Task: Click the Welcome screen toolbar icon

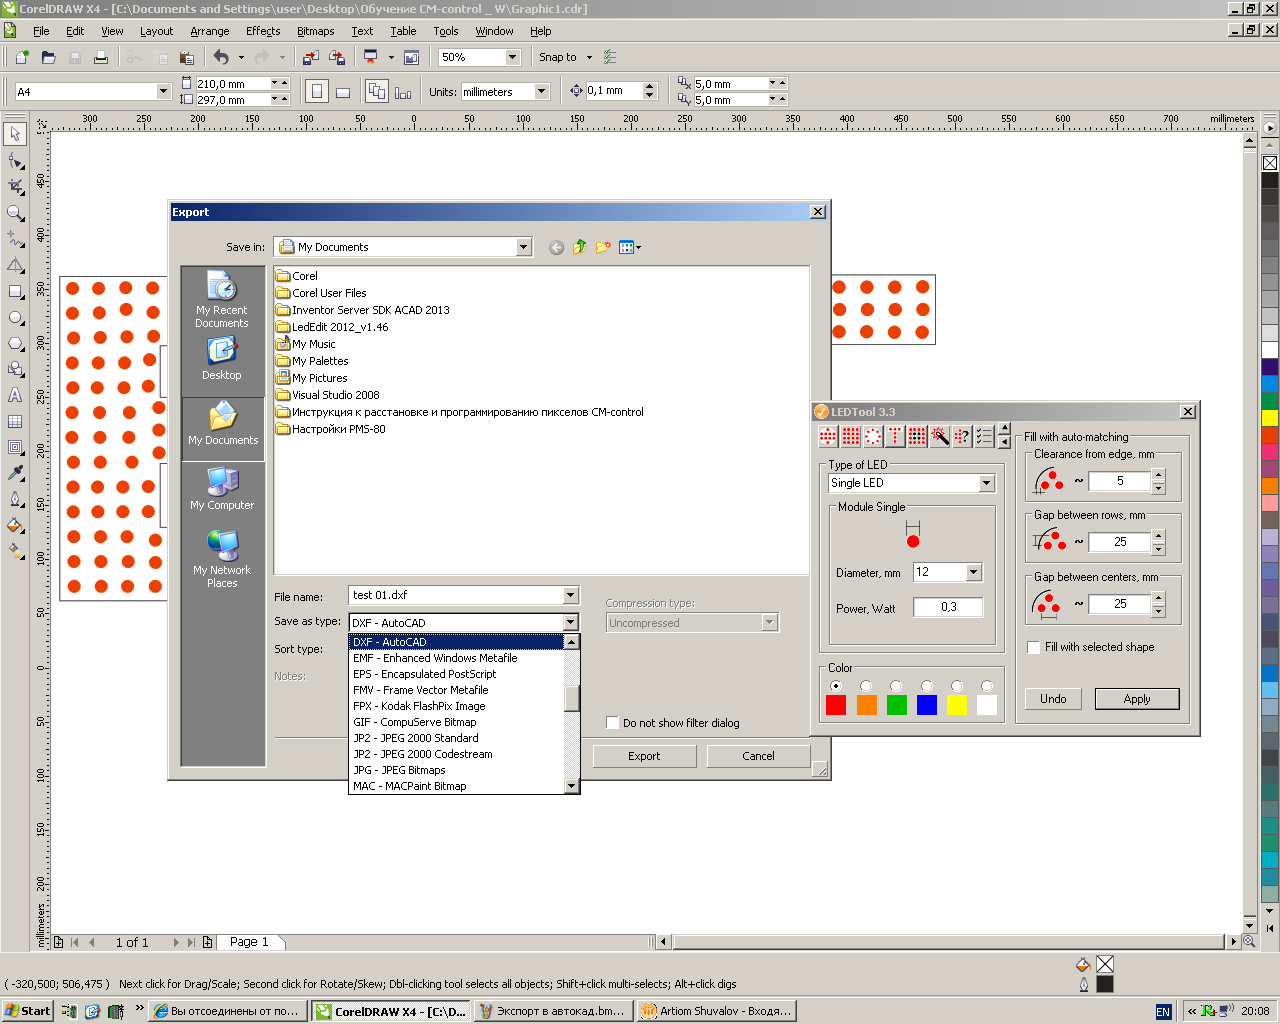Action: (x=411, y=57)
